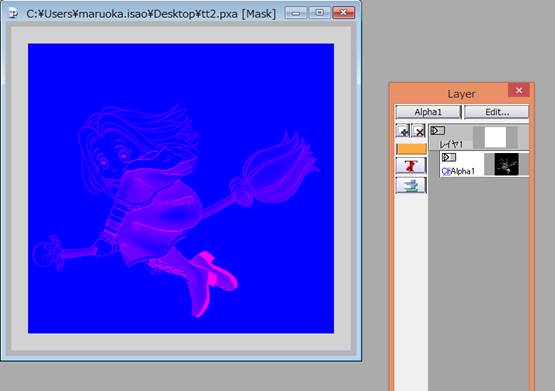Minimize the tt2.pxa image window
555x391 pixels.
[296, 13]
